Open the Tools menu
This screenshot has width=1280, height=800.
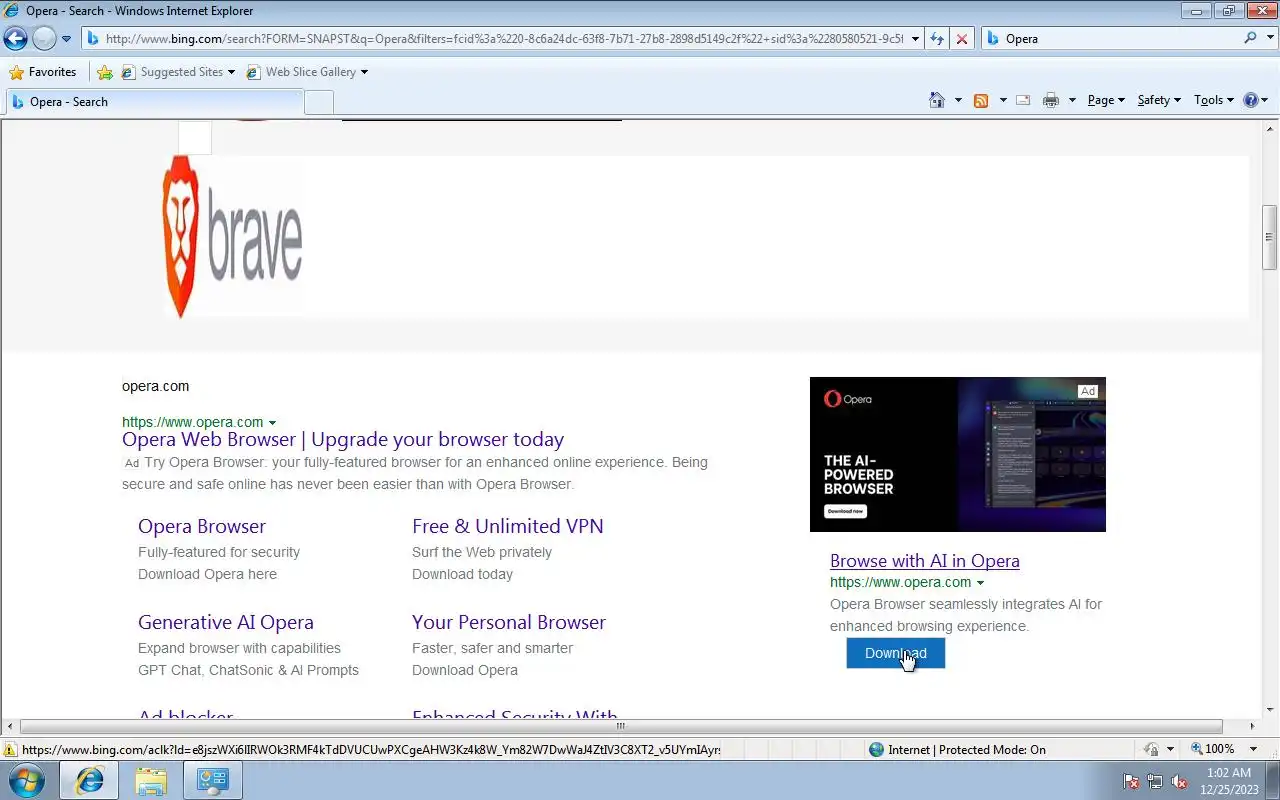tap(1214, 100)
